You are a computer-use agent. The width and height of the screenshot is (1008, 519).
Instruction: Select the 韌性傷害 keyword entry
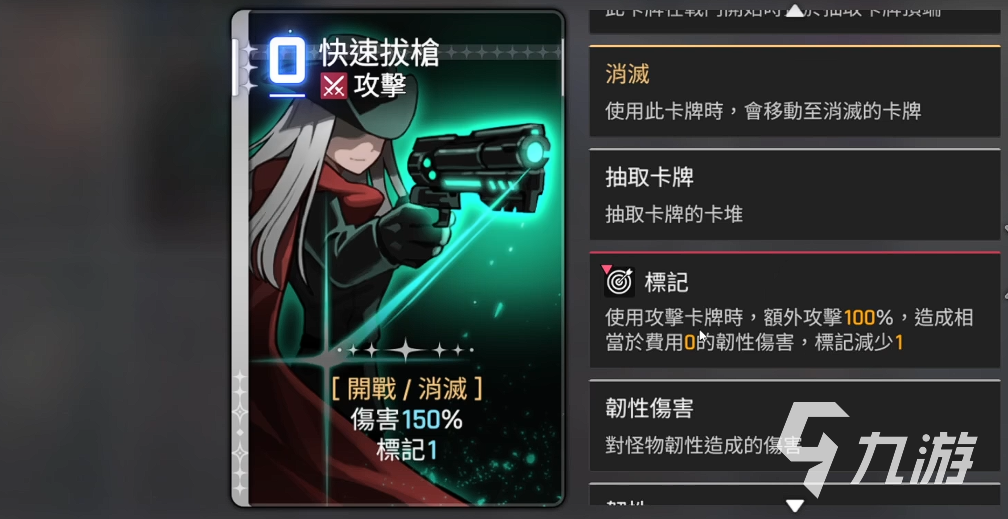pyautogui.click(x=795, y=426)
